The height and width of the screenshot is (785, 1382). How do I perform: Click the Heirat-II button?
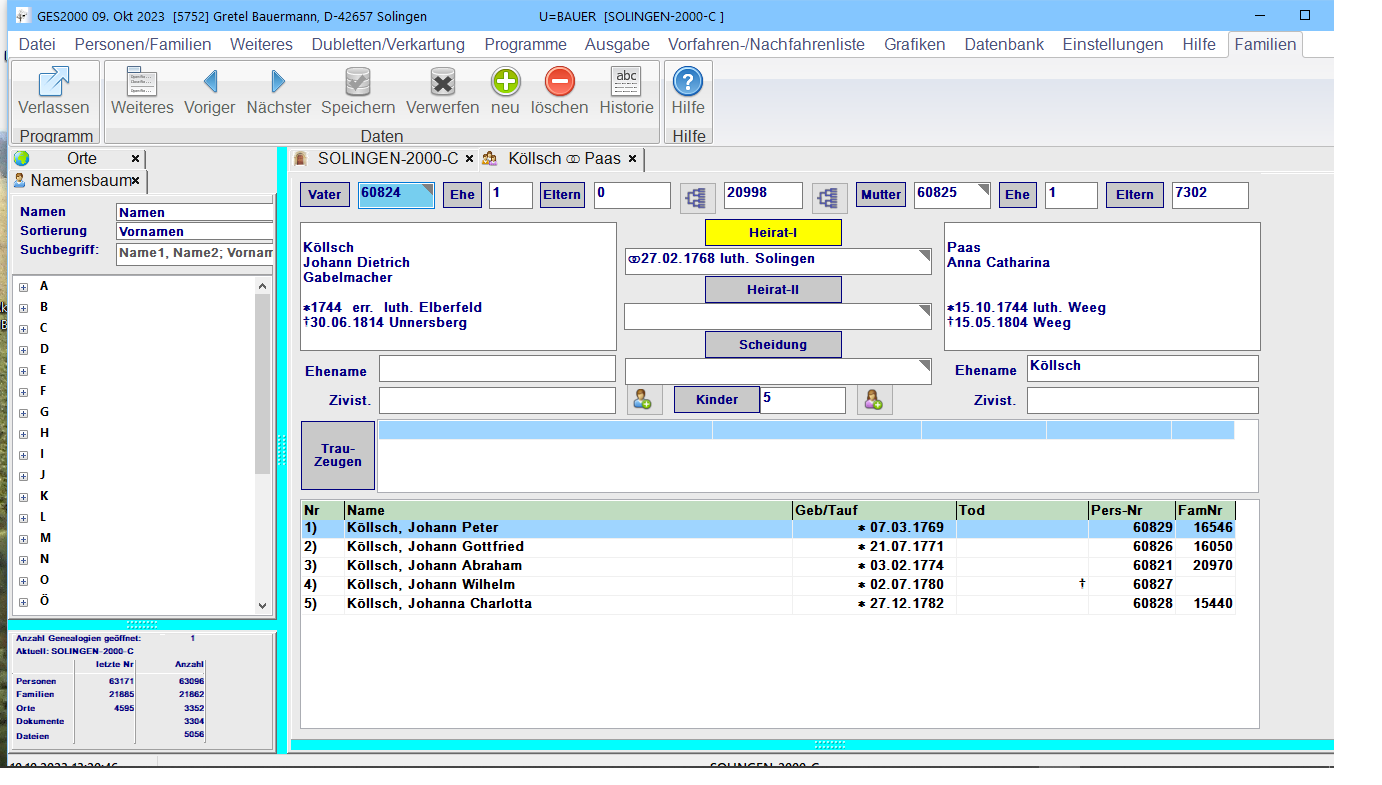click(x=773, y=290)
